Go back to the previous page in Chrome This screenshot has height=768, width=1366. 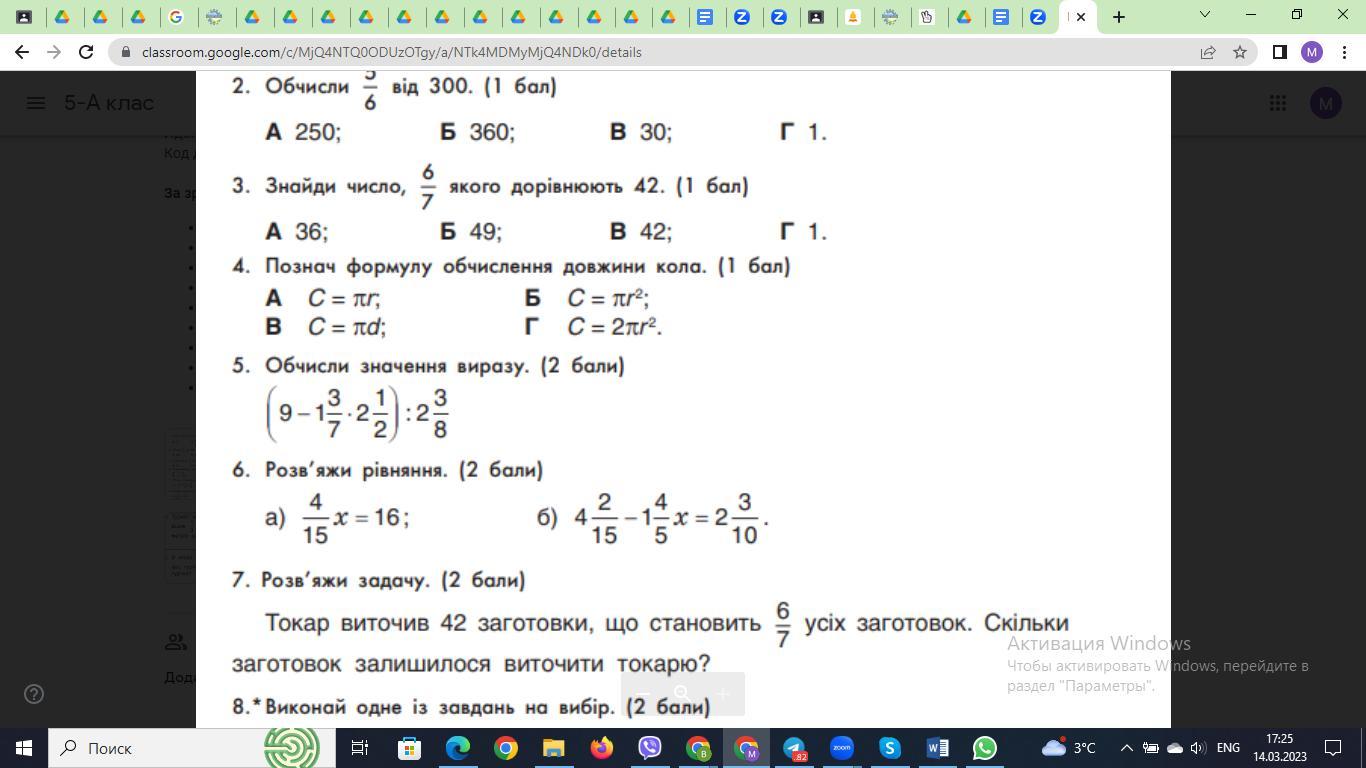click(x=22, y=52)
